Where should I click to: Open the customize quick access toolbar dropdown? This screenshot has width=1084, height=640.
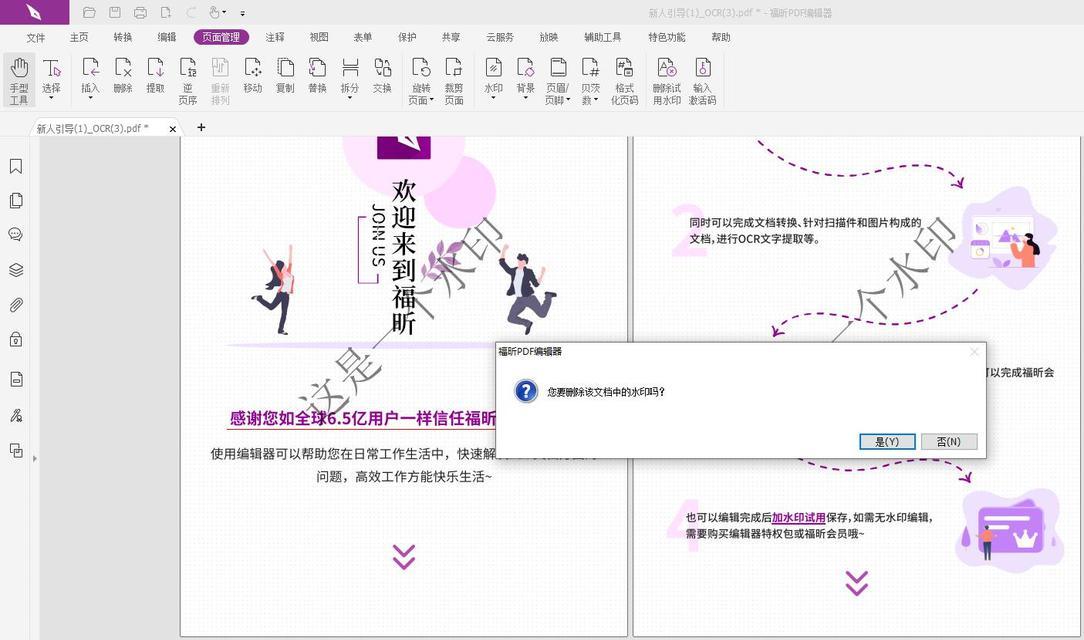243,13
